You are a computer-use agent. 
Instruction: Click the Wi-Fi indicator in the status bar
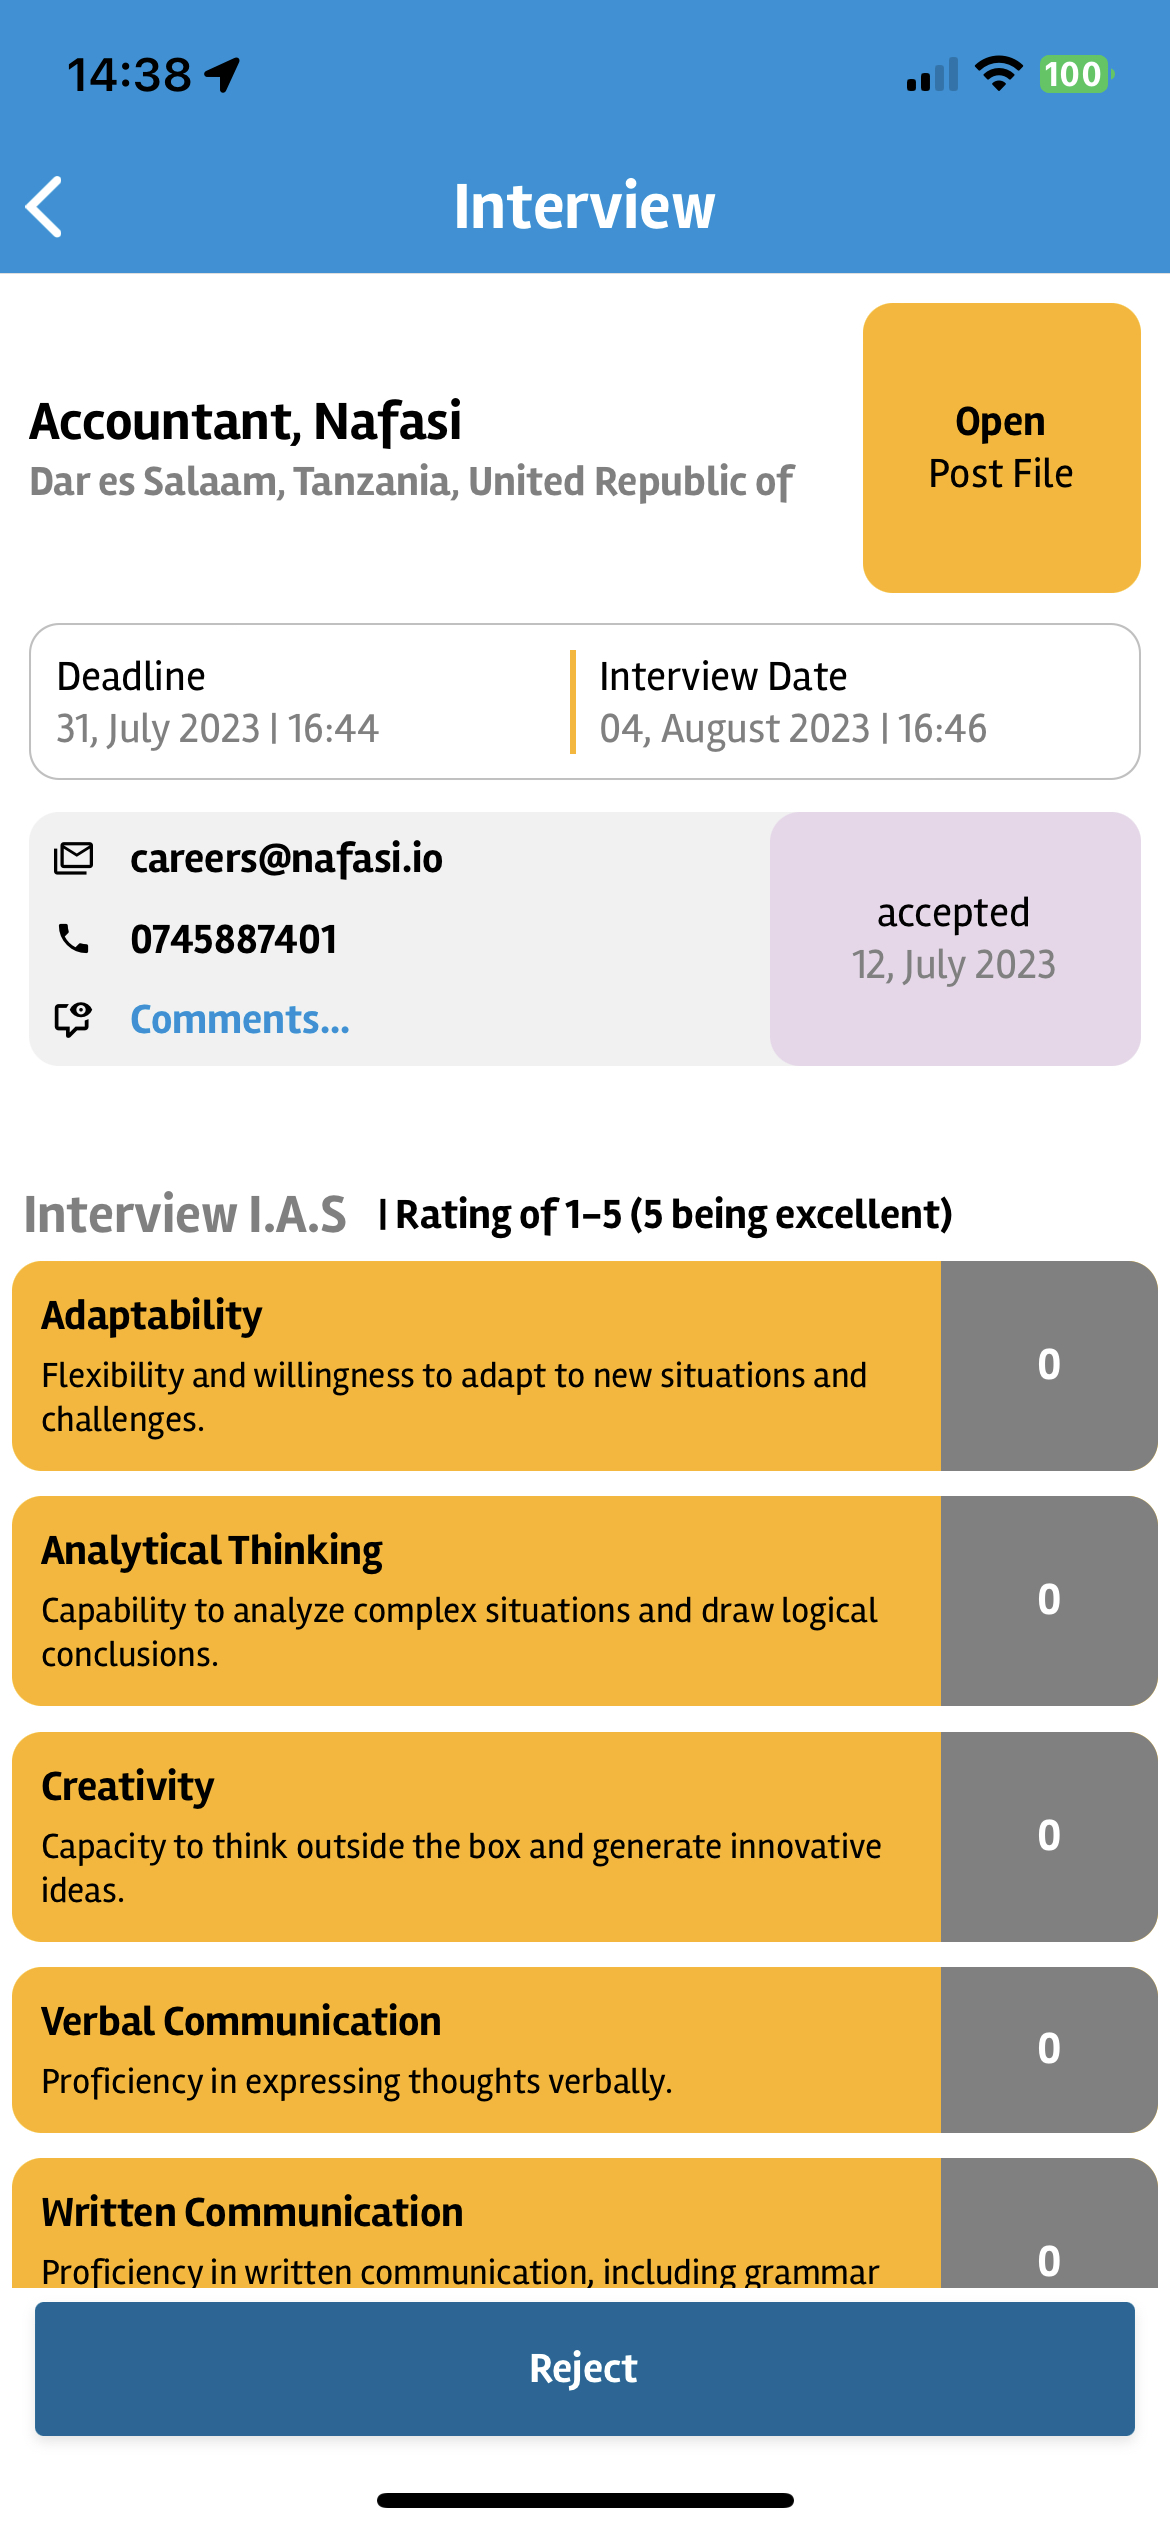[x=996, y=72]
